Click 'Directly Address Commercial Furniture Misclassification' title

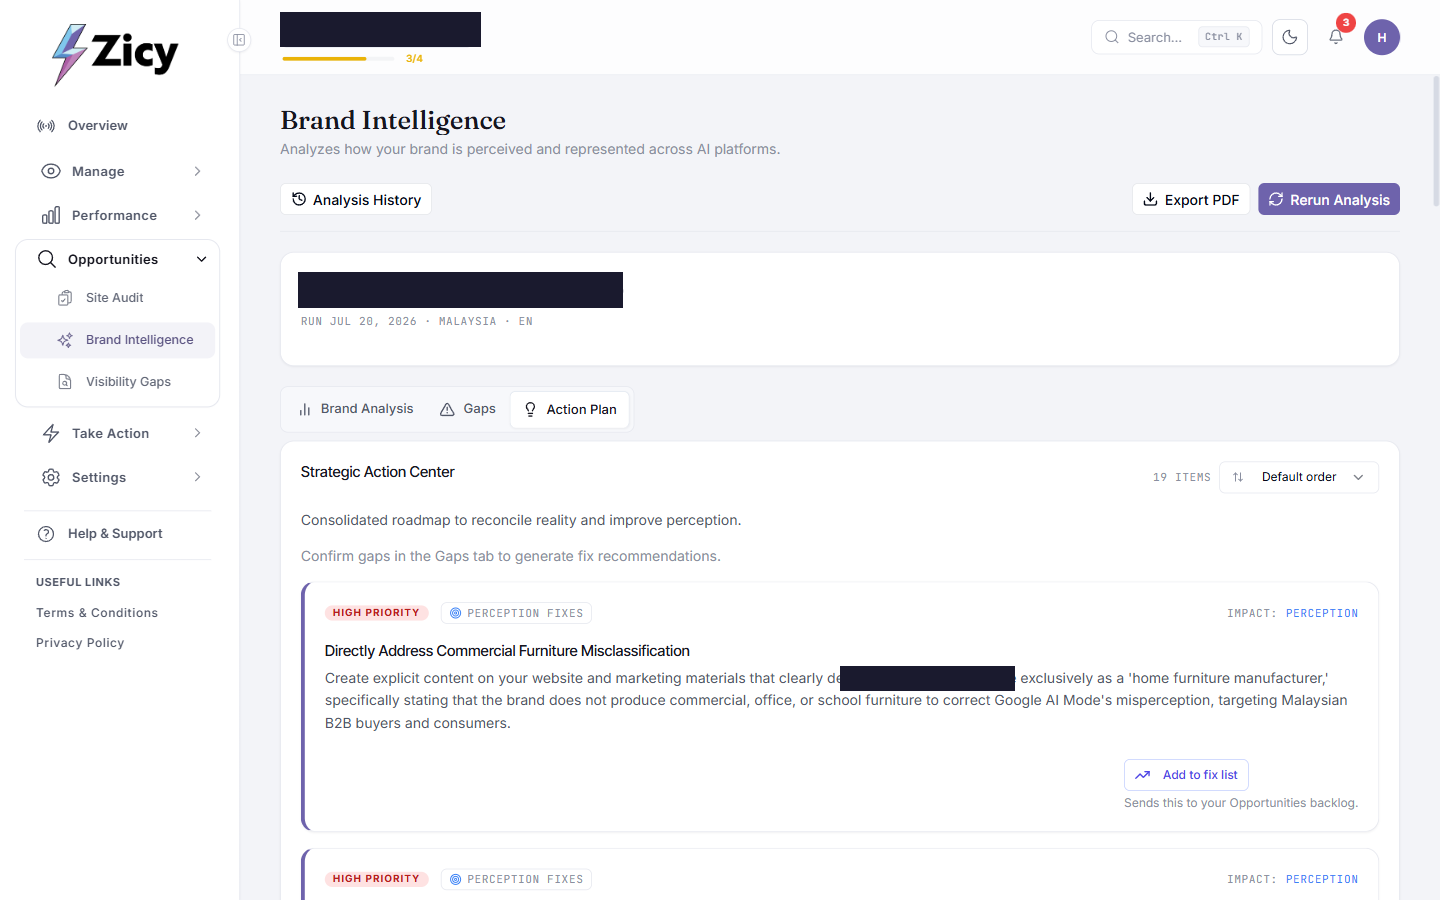pyautogui.click(x=507, y=651)
